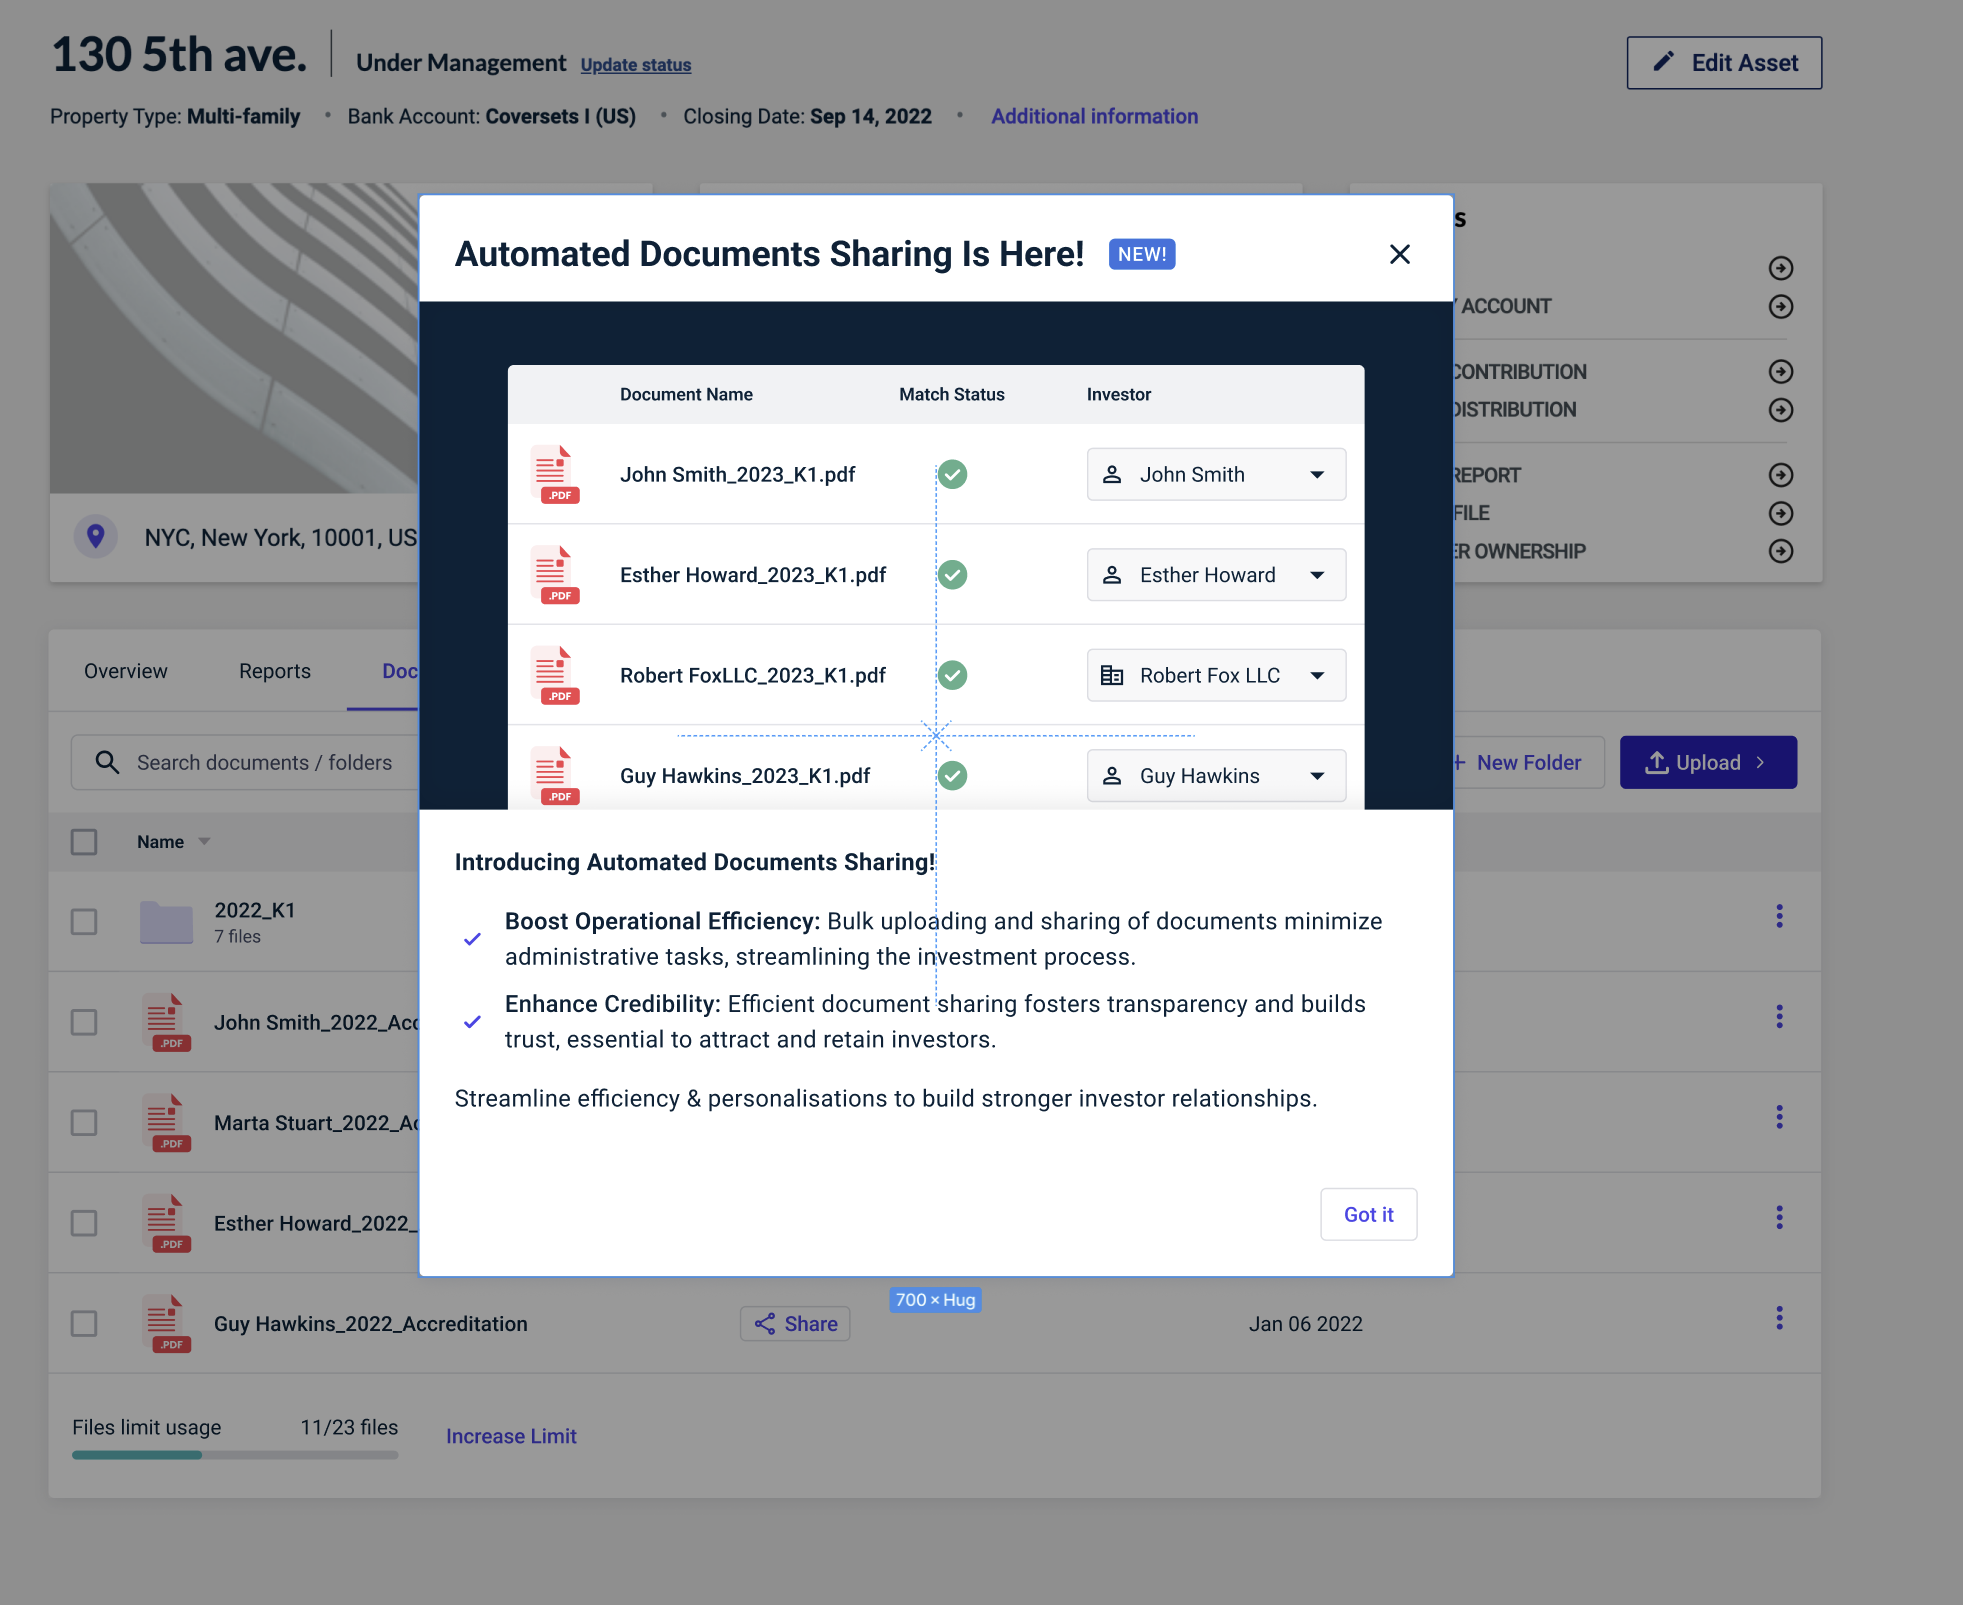Select checkbox for Guy Hawkins_2022_Accreditation
The height and width of the screenshot is (1605, 1963).
84,1323
